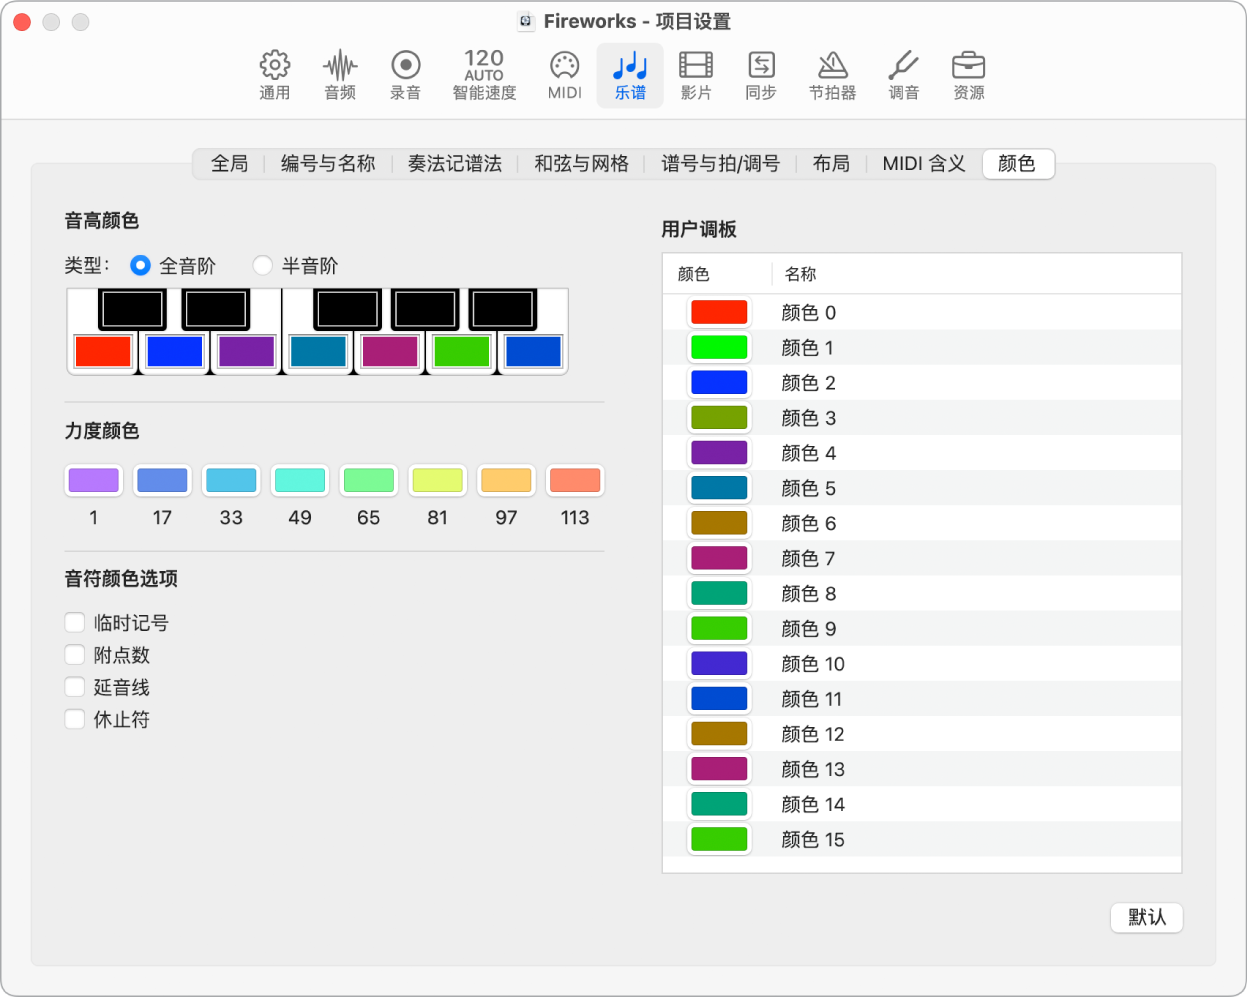Enable the 临时记号 checkbox
The image size is (1248, 998).
pyautogui.click(x=74, y=622)
